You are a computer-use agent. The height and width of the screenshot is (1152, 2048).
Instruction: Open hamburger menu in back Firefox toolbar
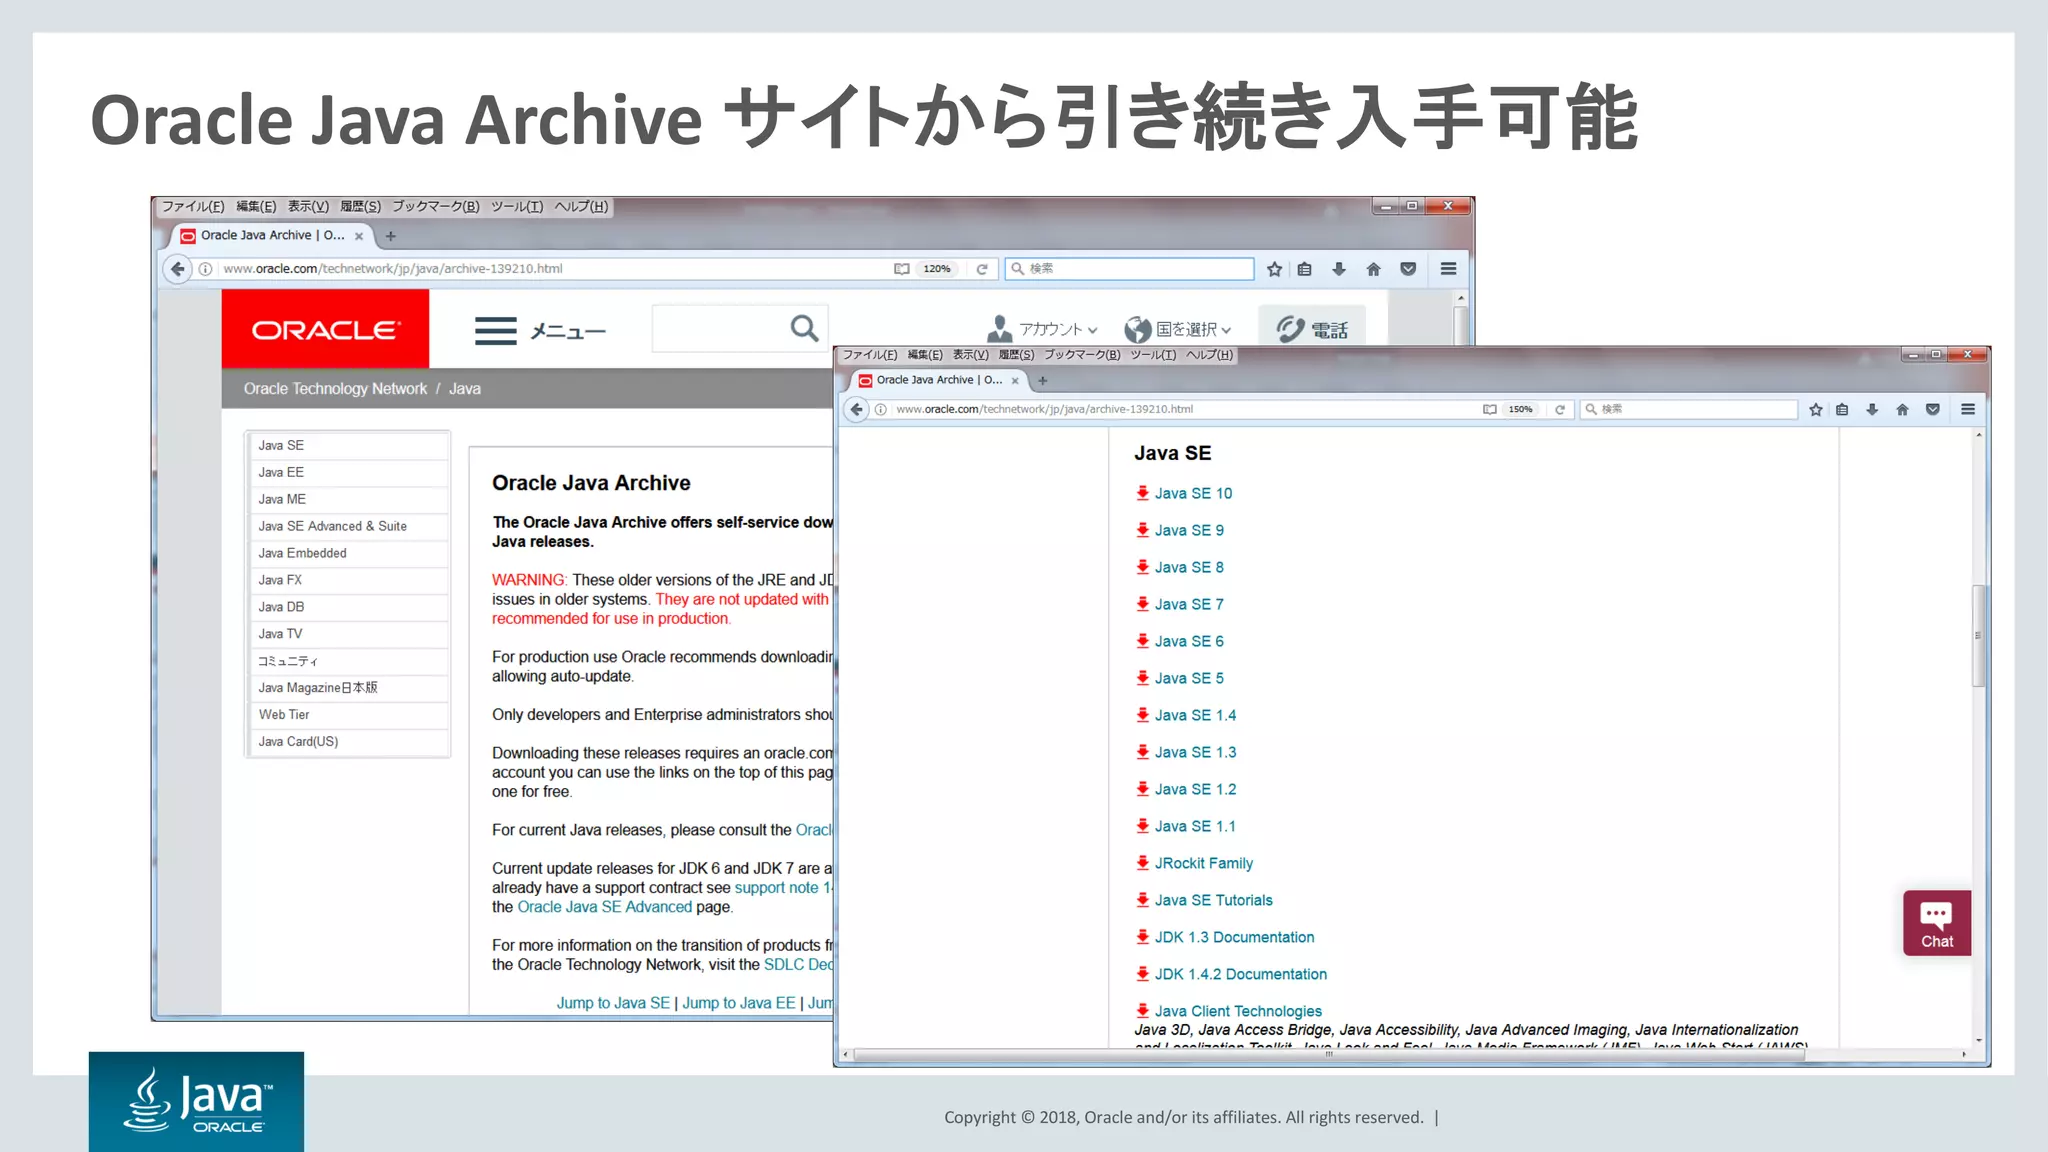[1448, 269]
